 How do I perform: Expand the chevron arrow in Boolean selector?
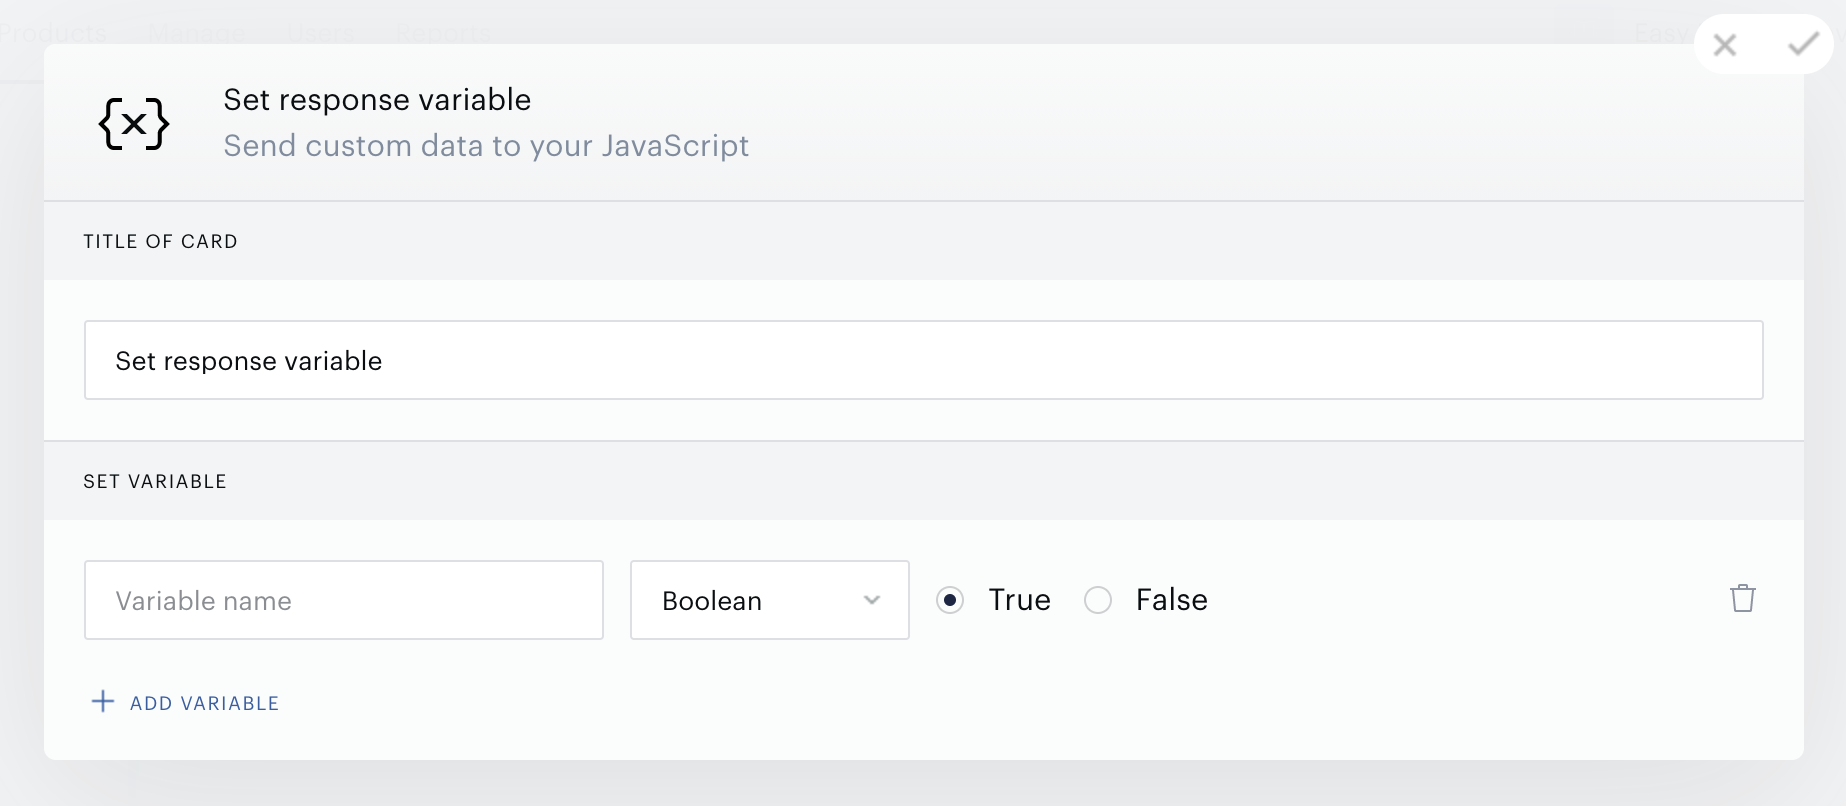(x=872, y=600)
